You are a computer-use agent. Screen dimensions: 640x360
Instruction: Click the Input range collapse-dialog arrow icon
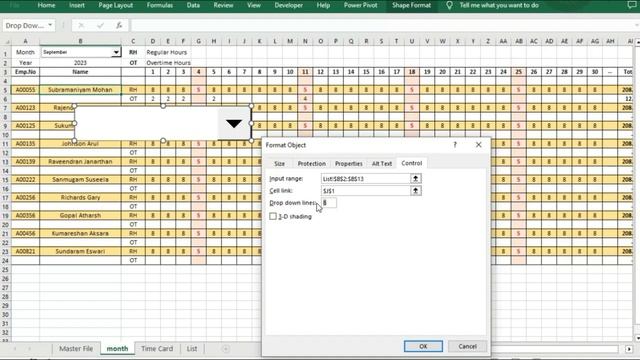[416, 179]
